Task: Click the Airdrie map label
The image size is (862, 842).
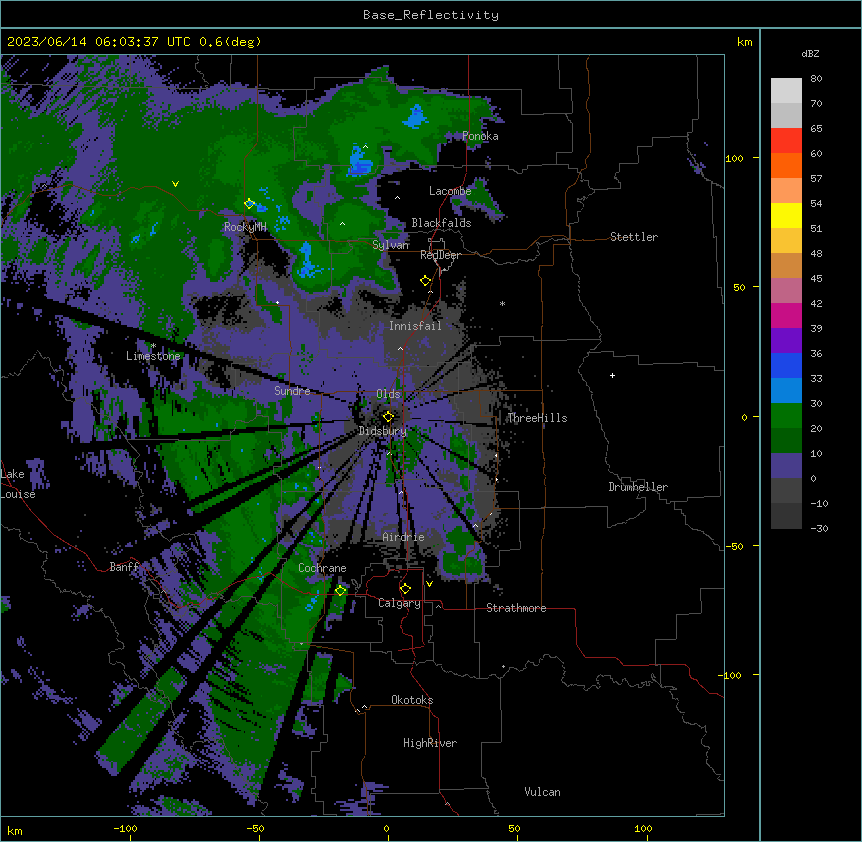Action: [403, 537]
